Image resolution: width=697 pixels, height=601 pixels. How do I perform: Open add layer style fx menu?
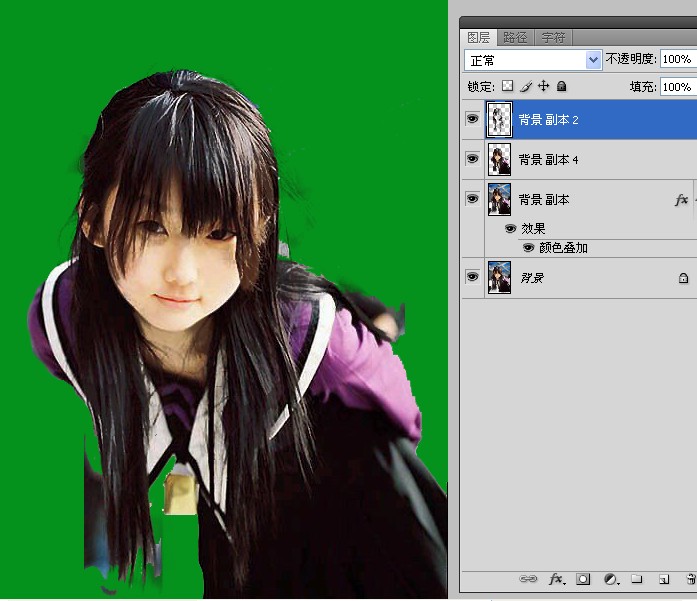(x=556, y=579)
